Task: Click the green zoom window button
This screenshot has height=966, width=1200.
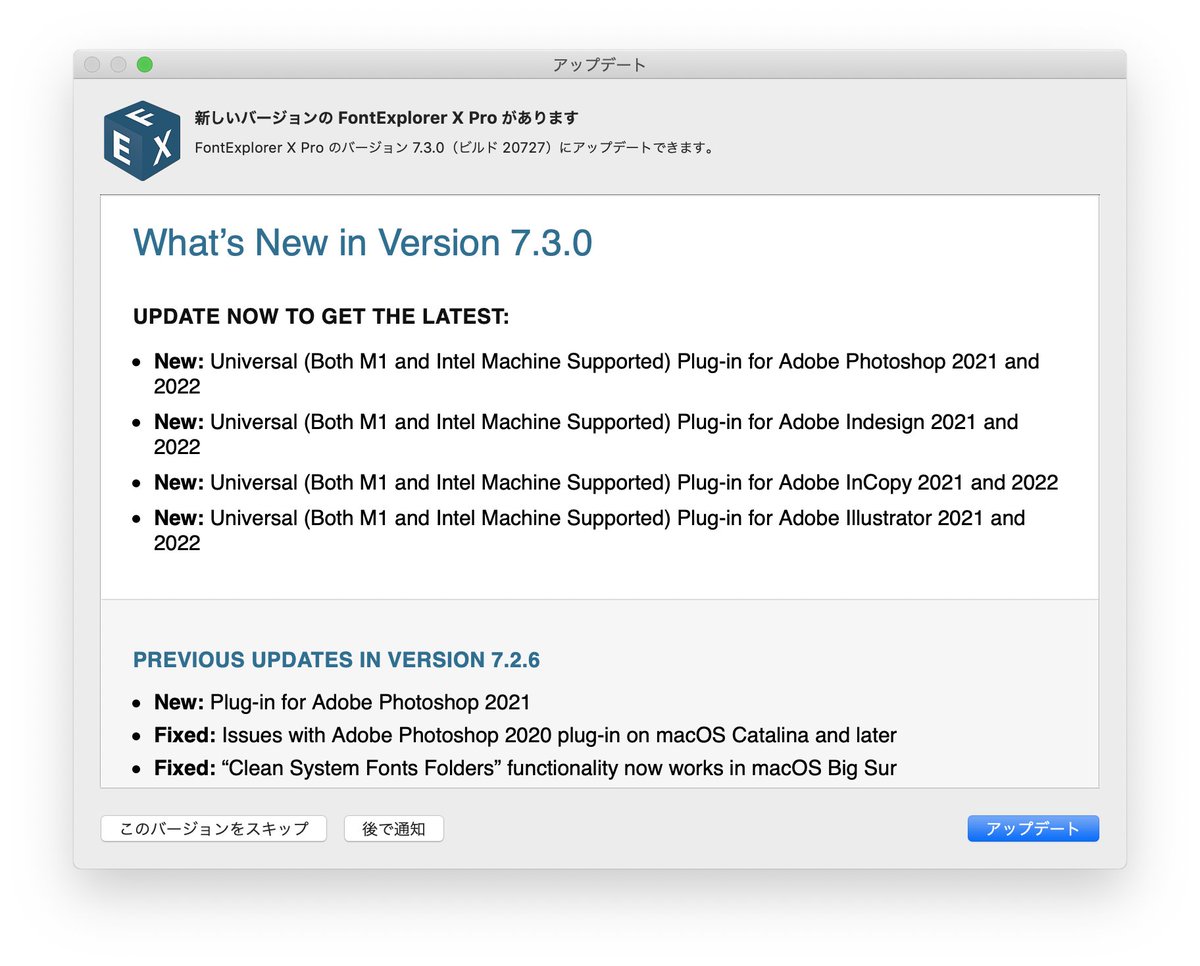Action: [144, 65]
